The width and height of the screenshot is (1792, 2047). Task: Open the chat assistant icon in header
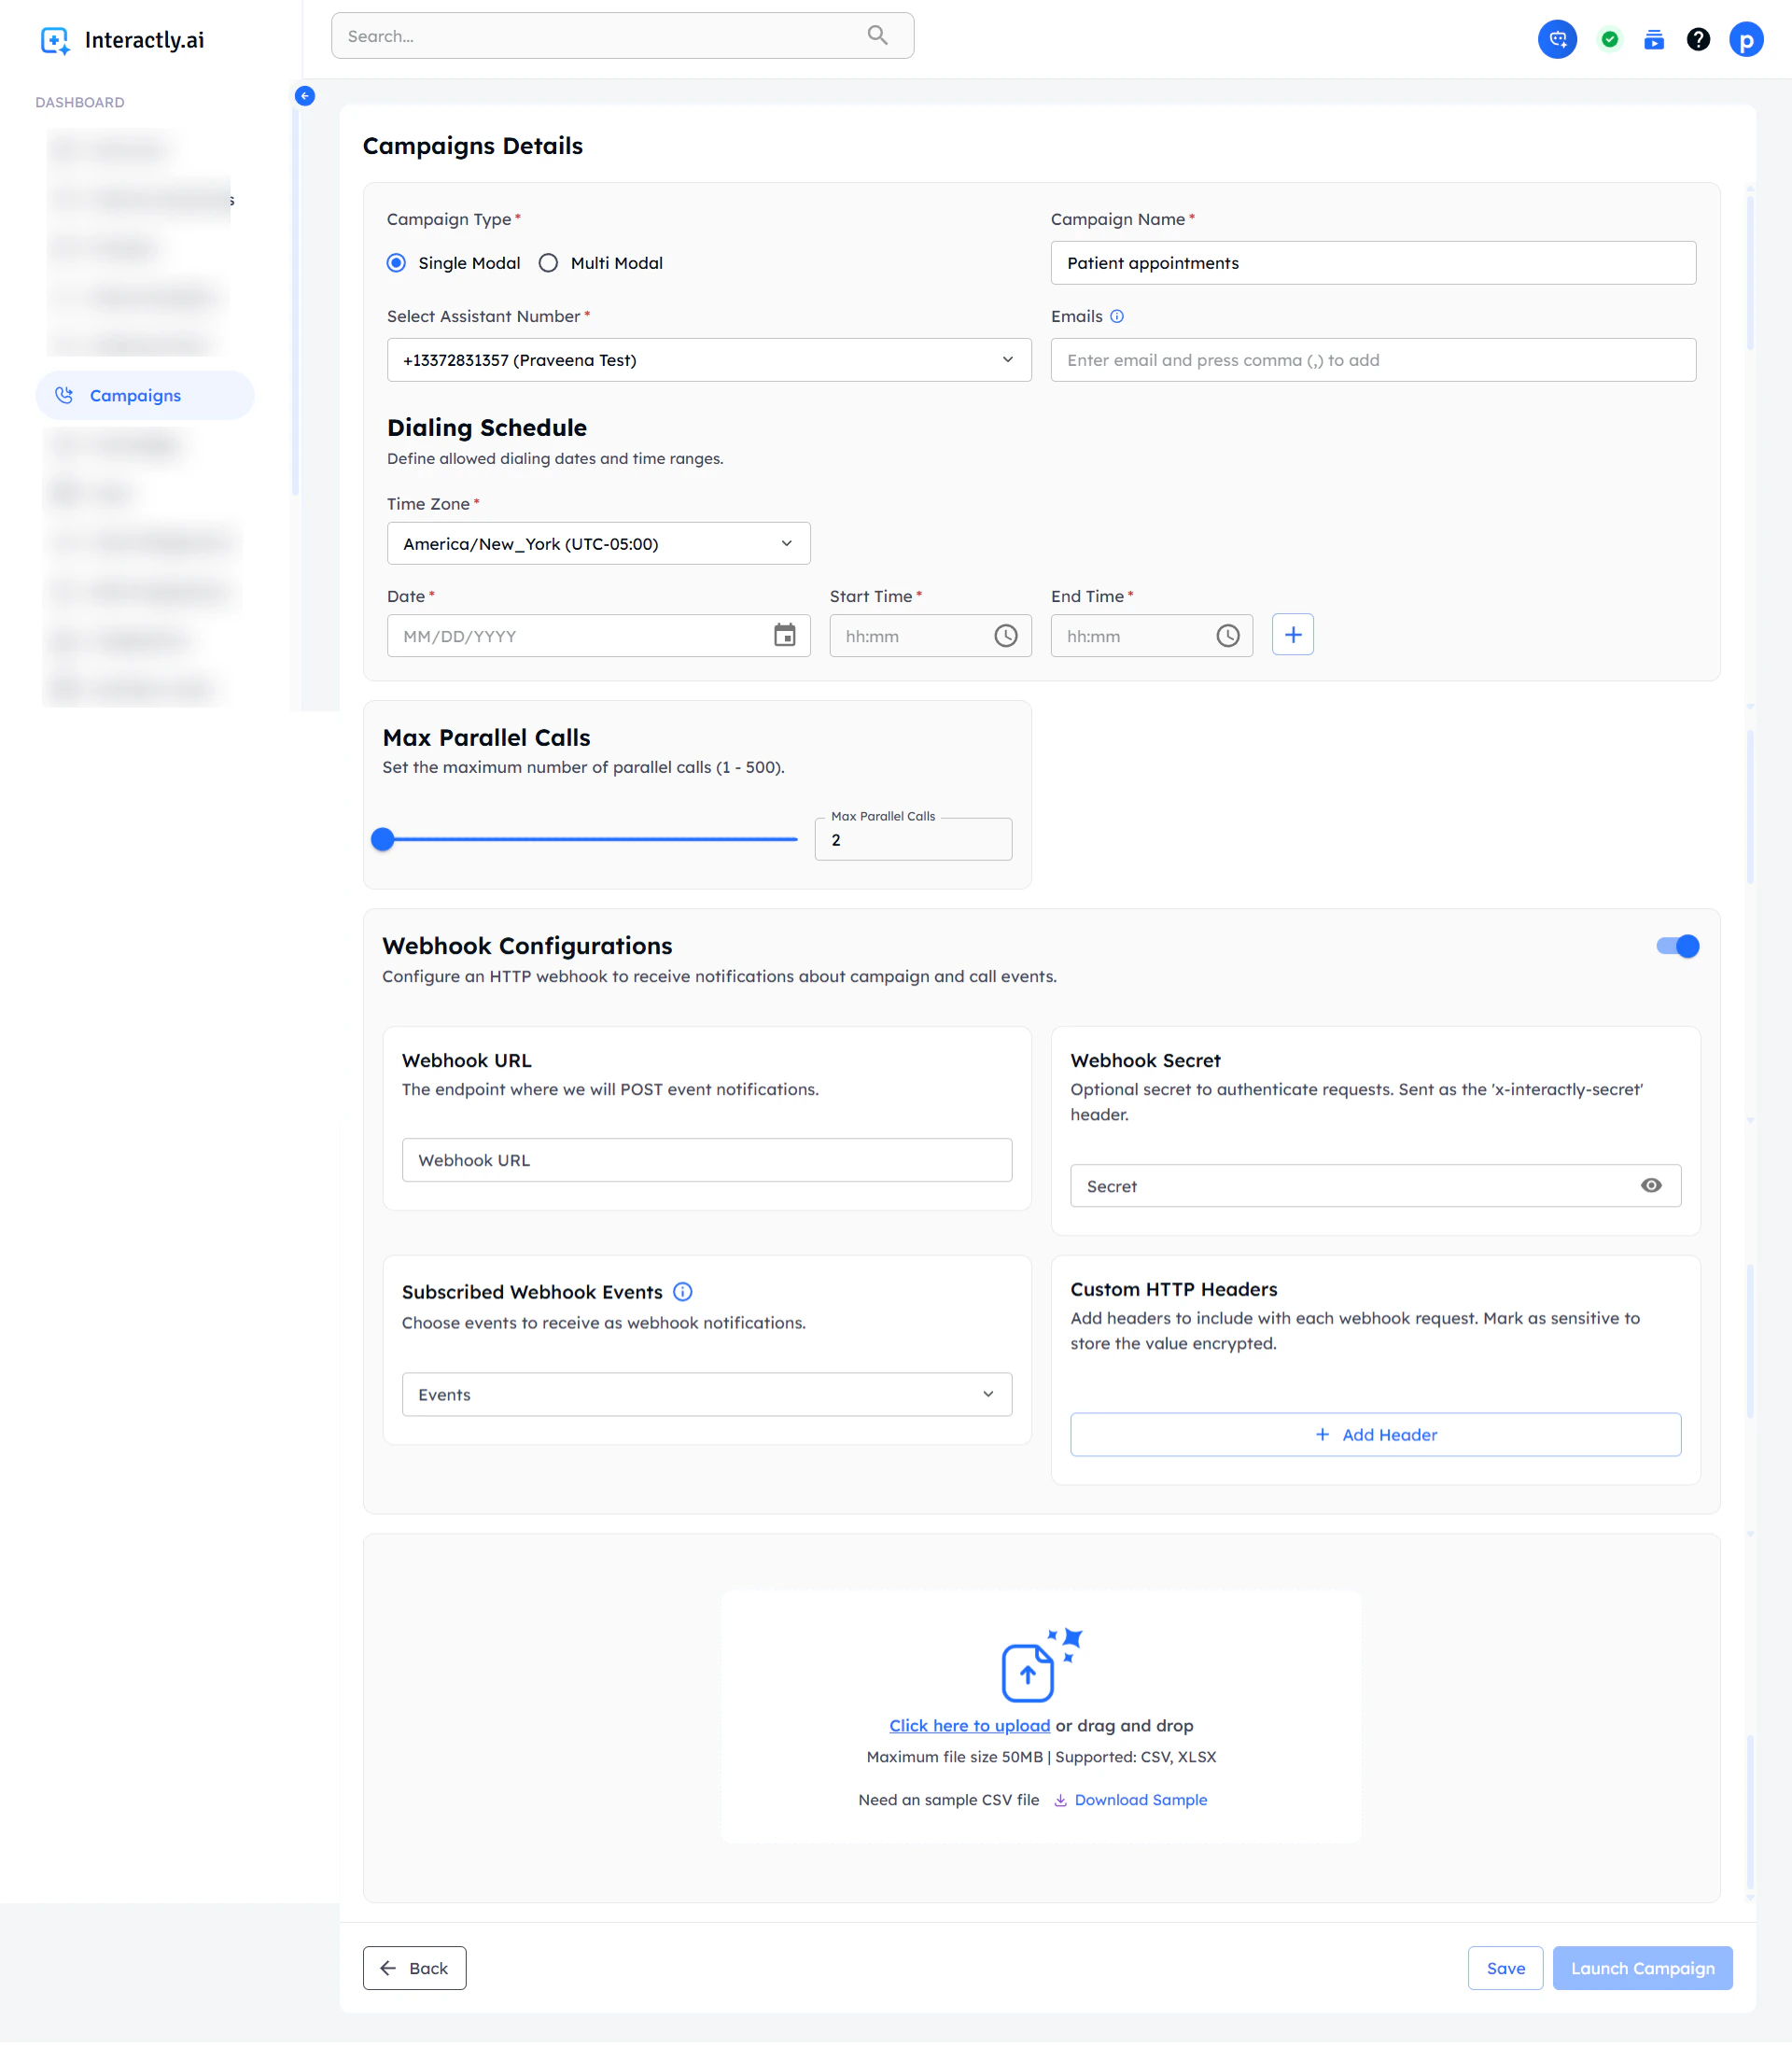1557,39
